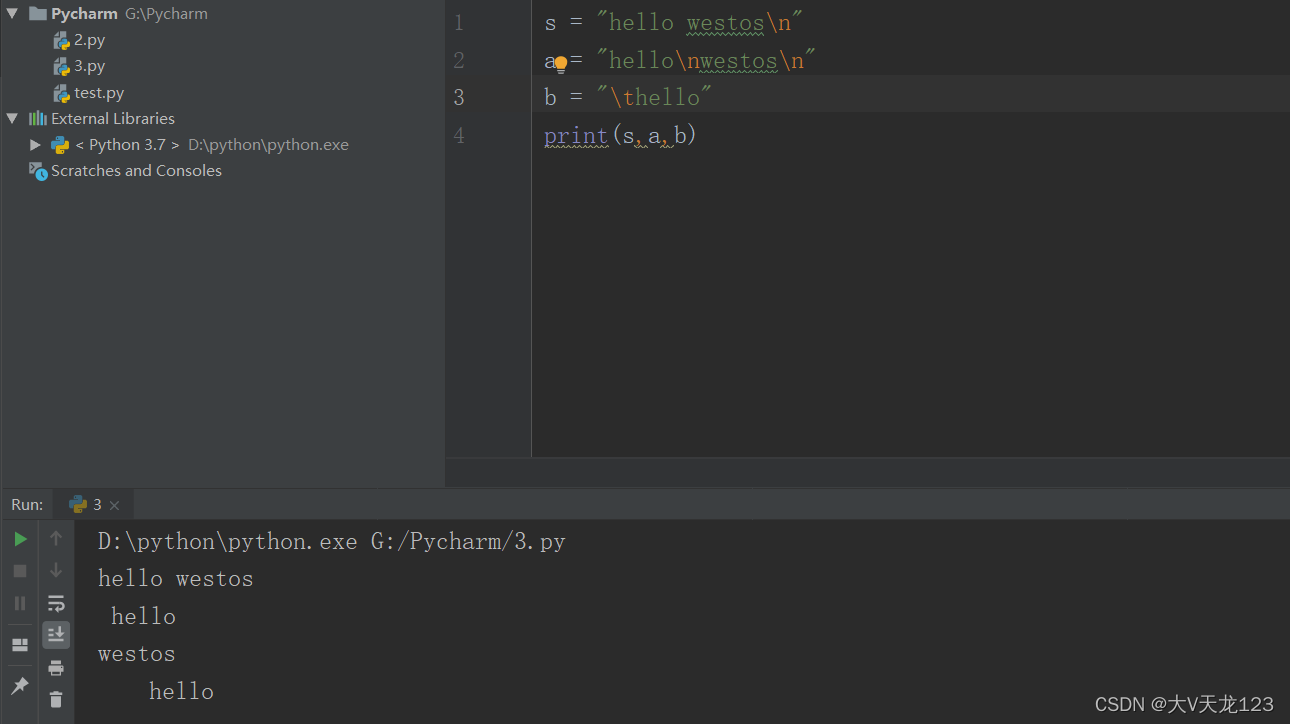This screenshot has width=1290, height=724.
Task: Click the Scratches and Consoles icon
Action: [x=38, y=171]
